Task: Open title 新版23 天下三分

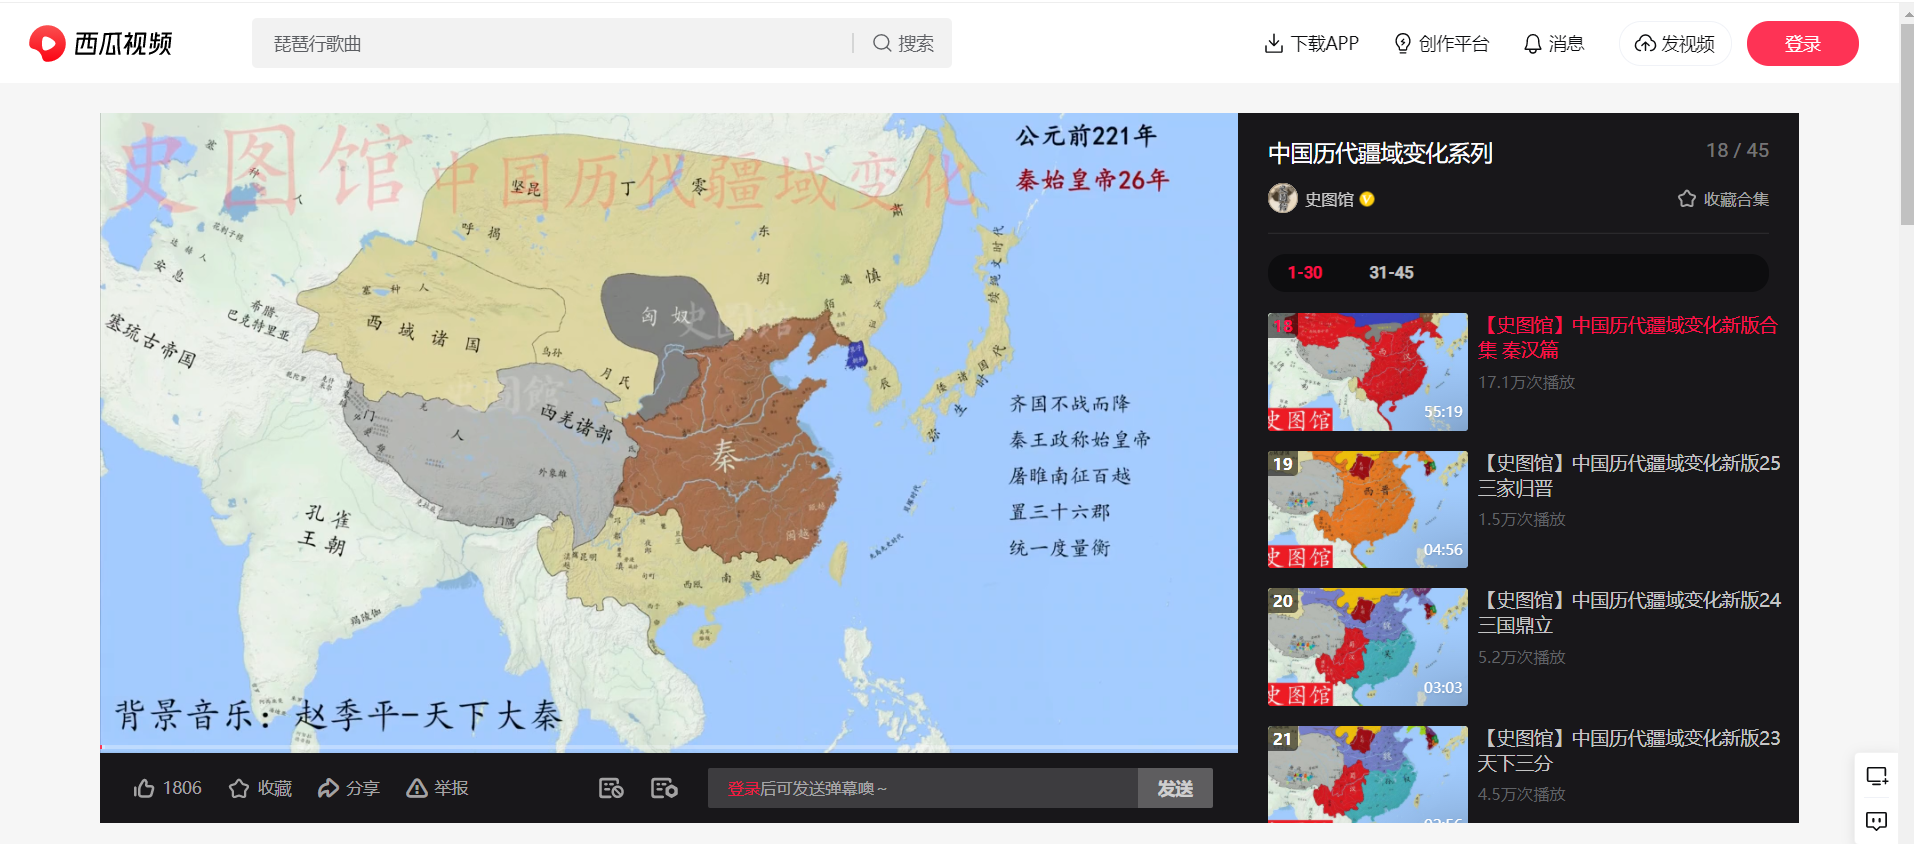Action: click(x=1629, y=750)
